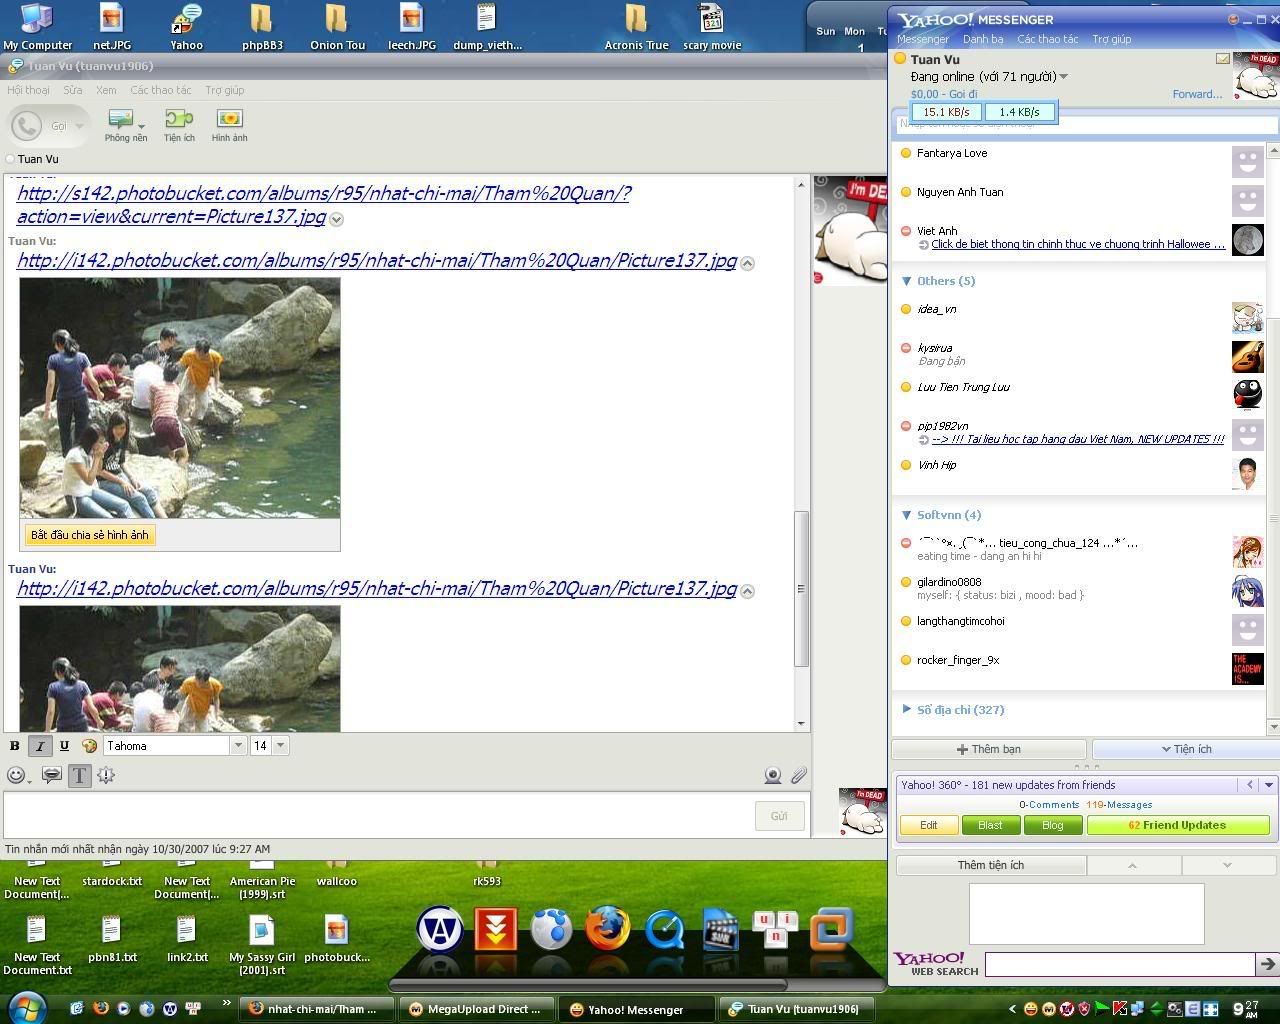Click the Buzz icon in chat toolbar

(106, 775)
